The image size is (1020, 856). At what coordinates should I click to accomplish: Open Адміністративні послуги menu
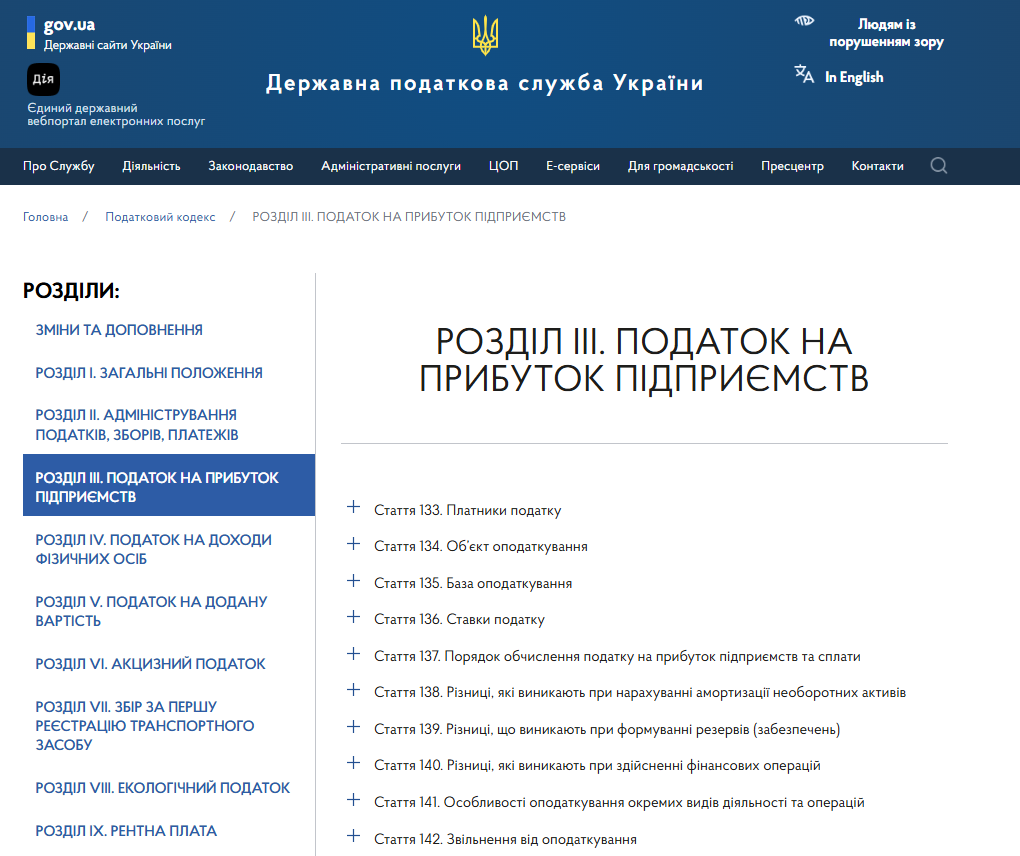click(391, 166)
